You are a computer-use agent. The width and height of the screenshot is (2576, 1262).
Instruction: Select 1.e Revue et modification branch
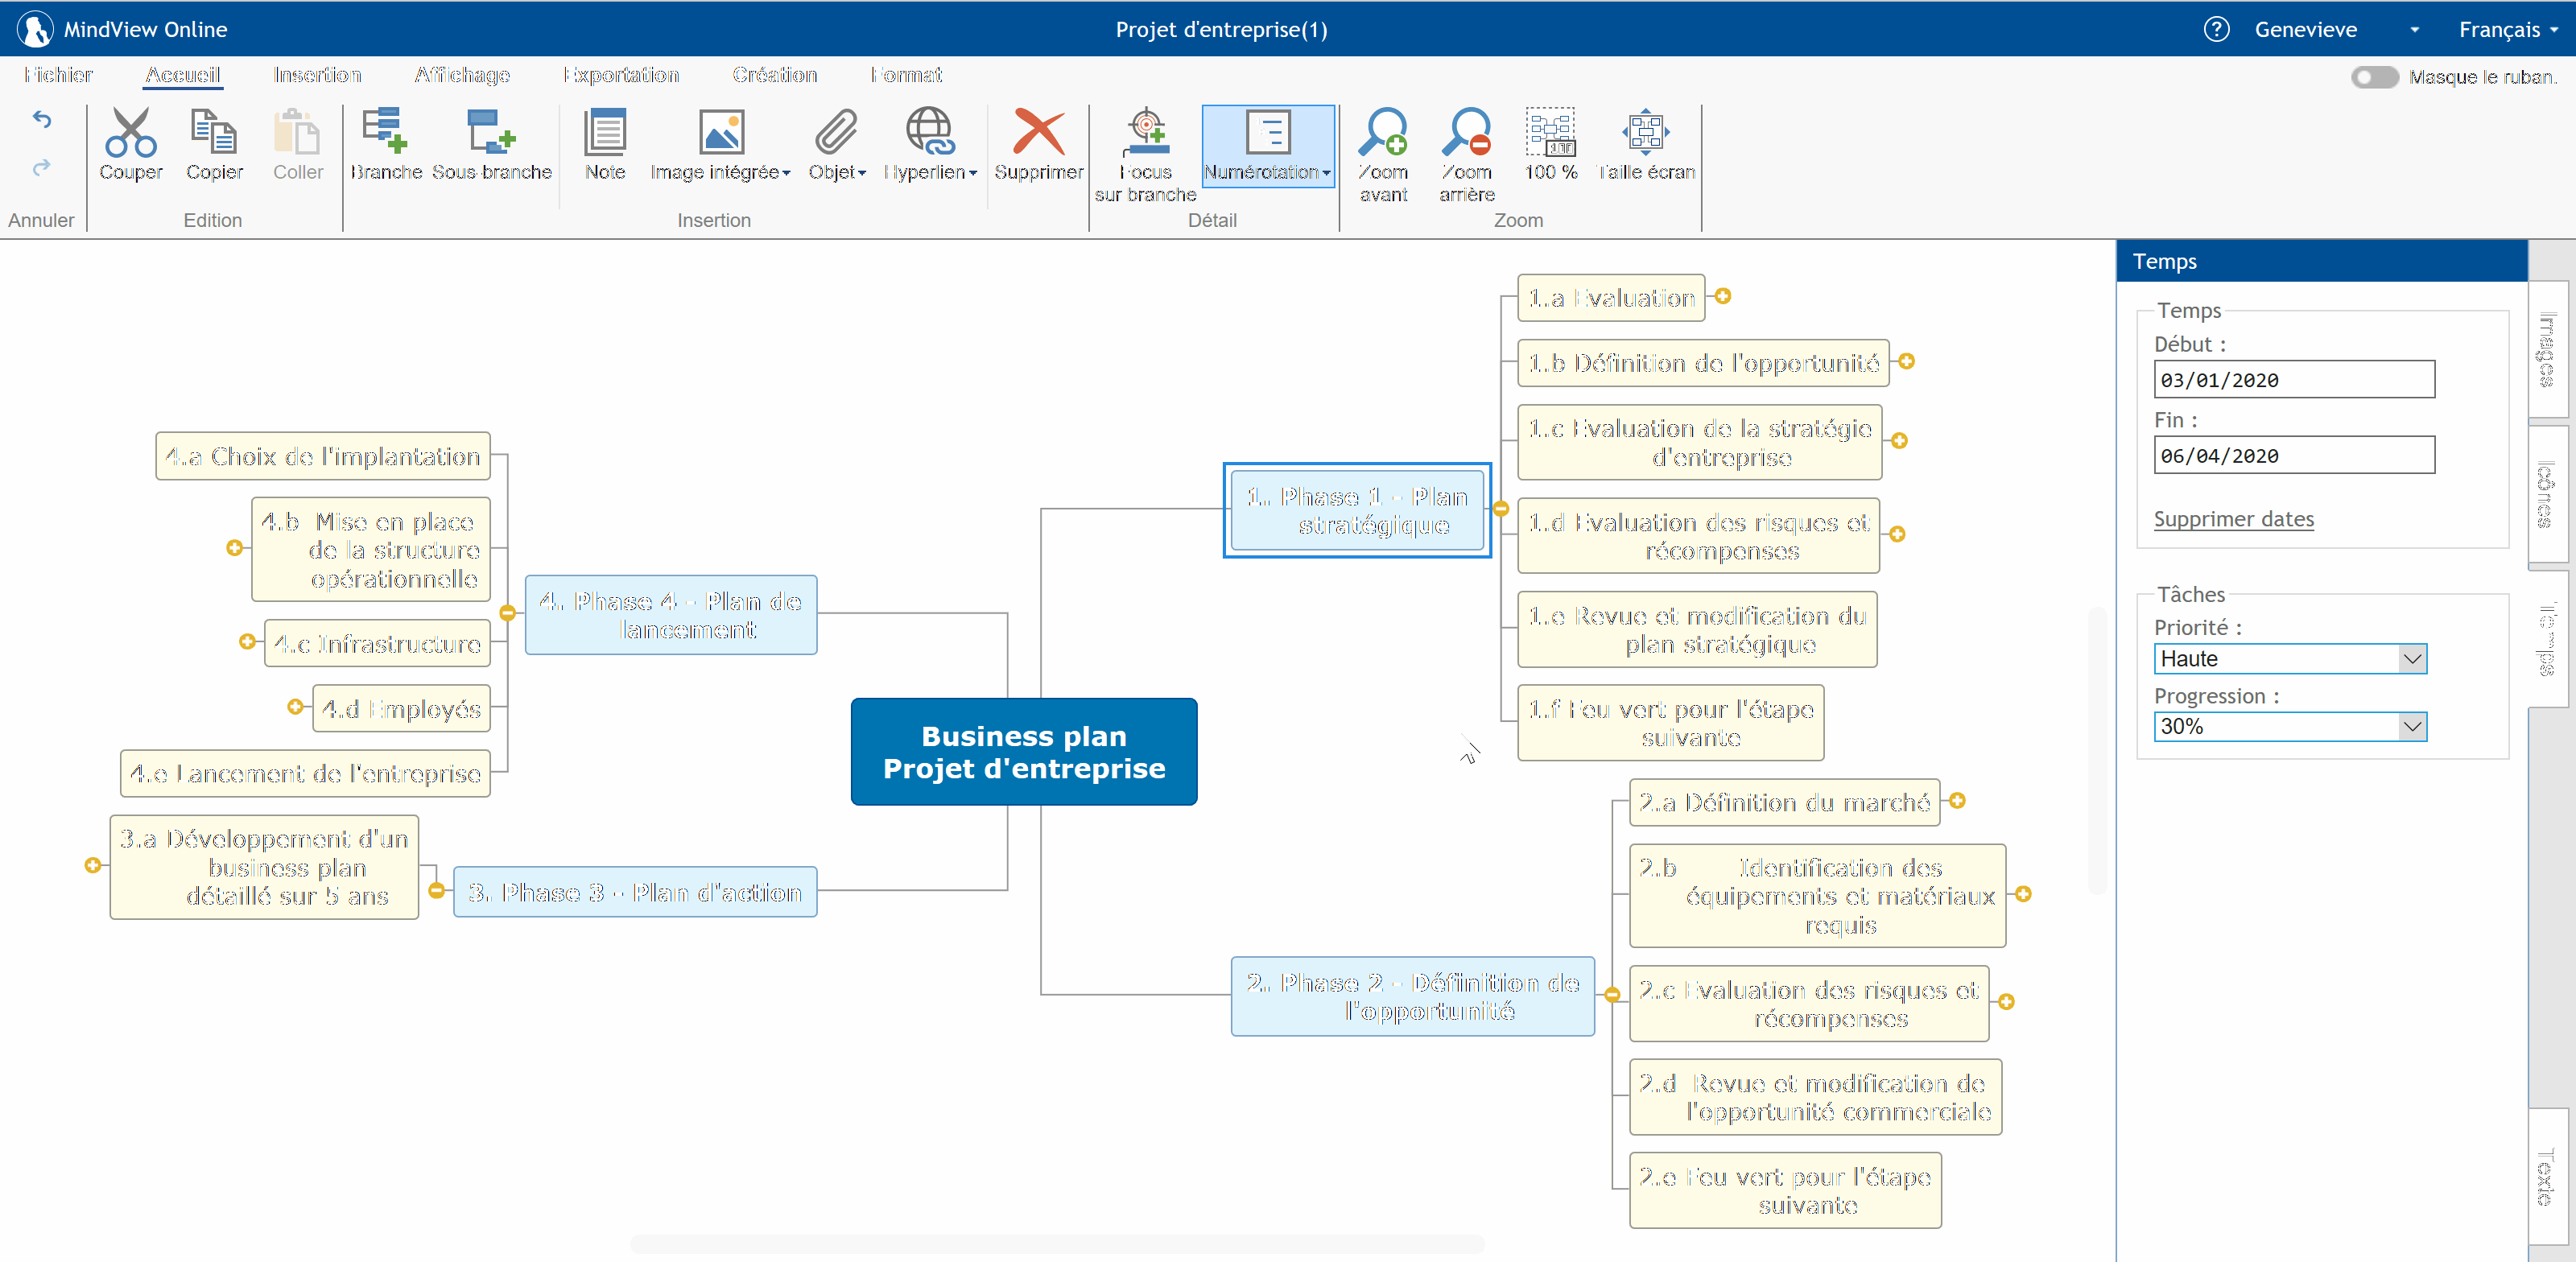coord(1697,629)
